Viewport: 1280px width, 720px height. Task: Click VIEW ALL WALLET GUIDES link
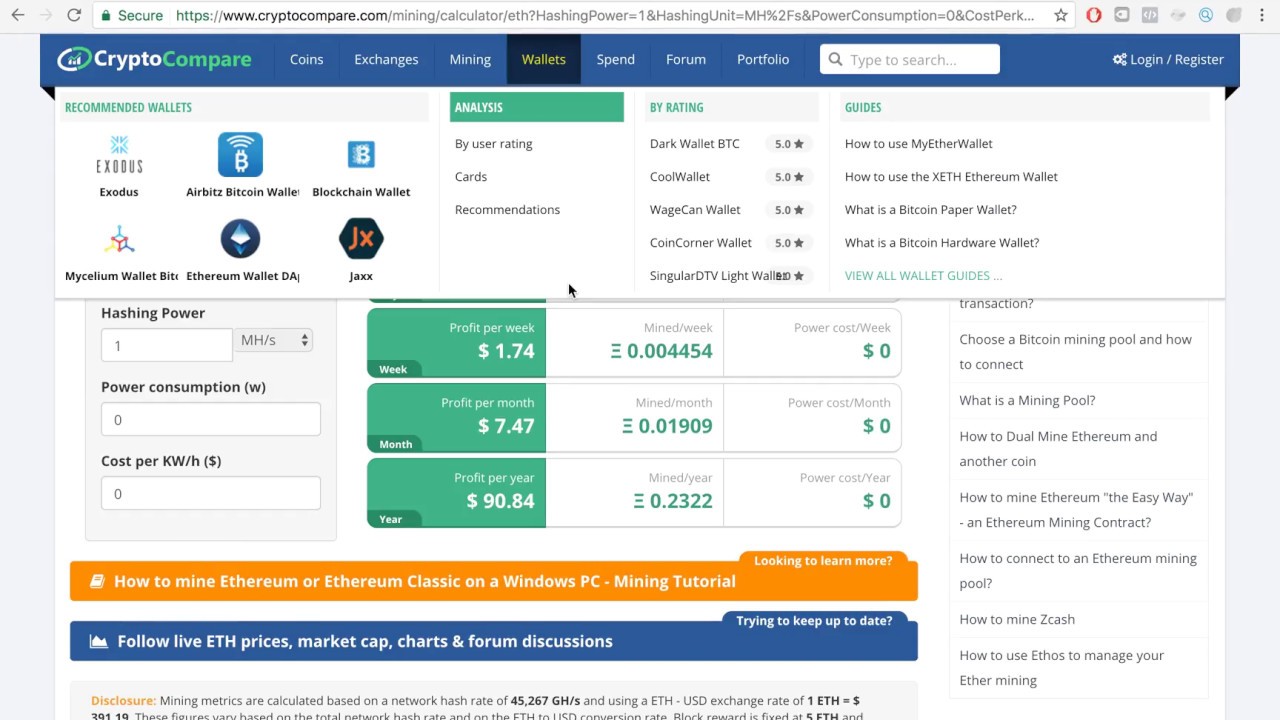pyautogui.click(x=923, y=275)
